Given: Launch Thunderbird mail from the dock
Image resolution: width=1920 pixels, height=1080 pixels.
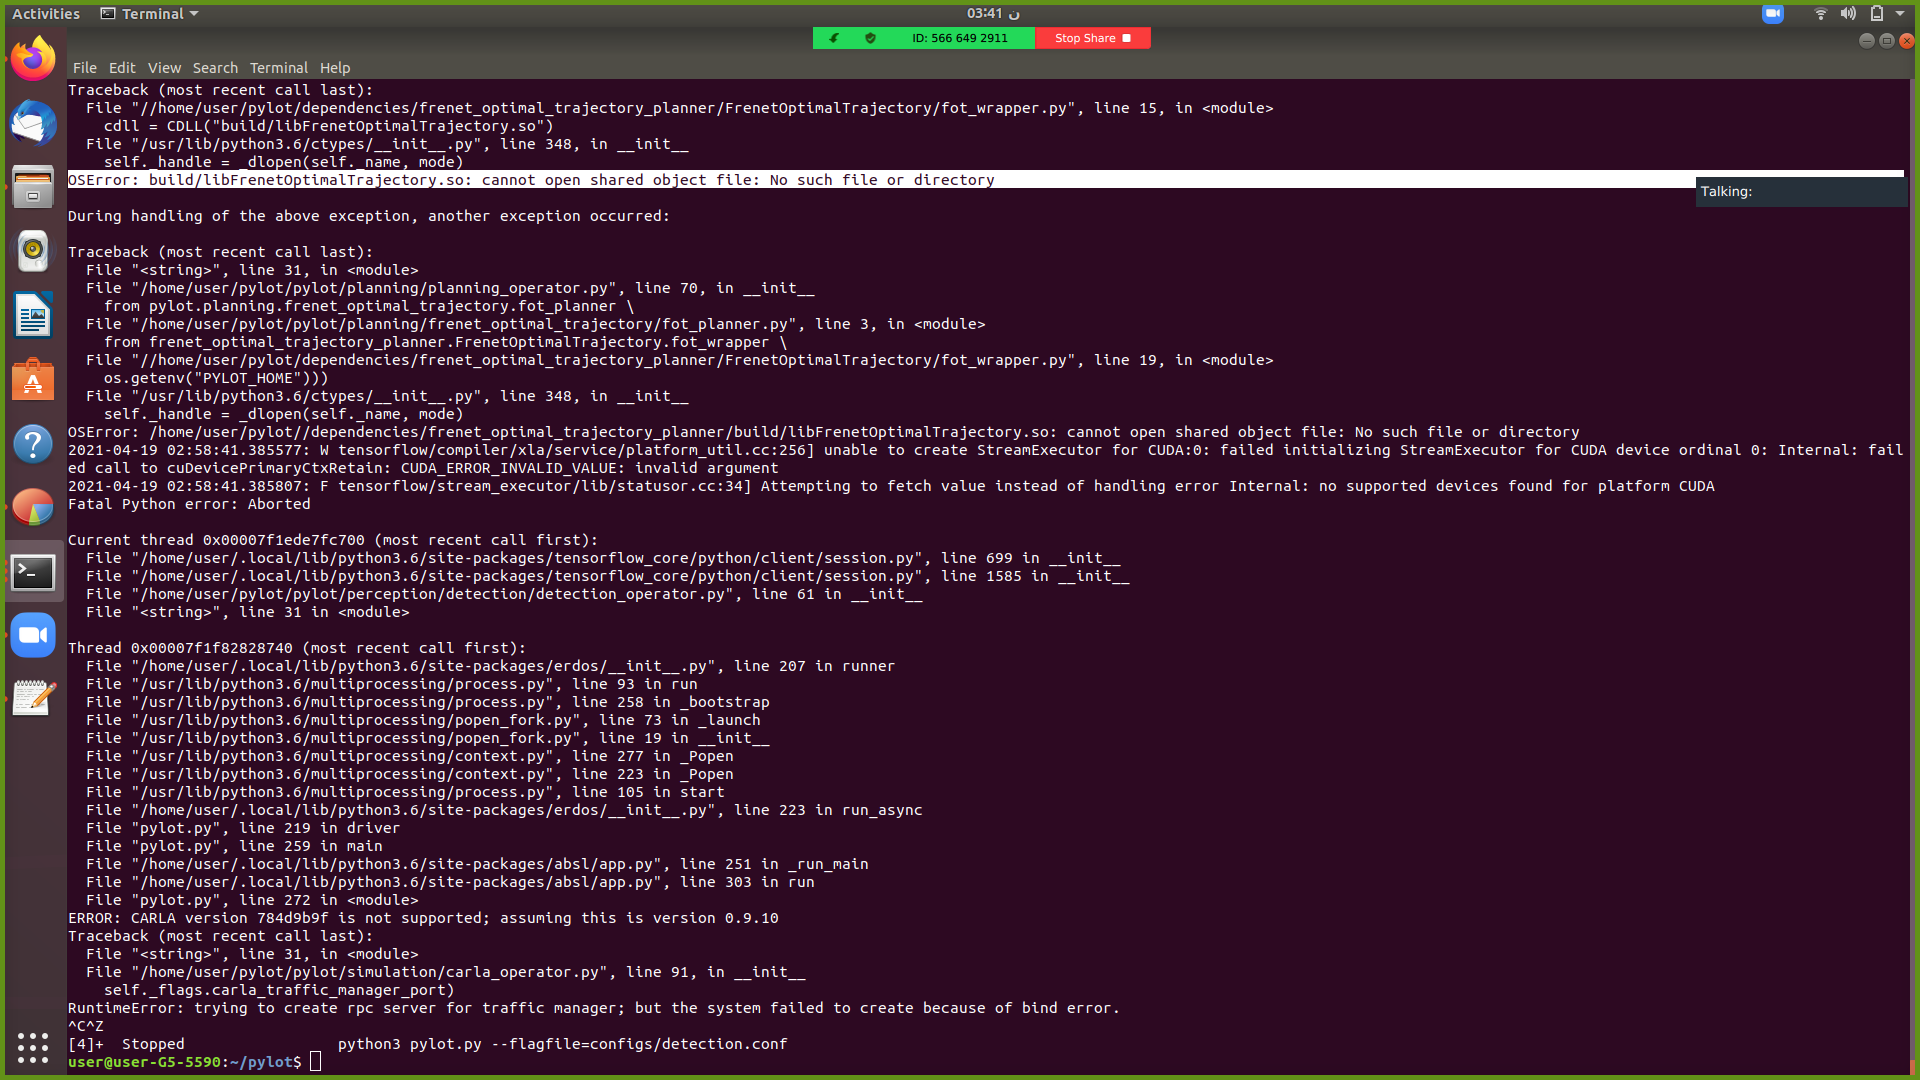Looking at the screenshot, I should click(x=33, y=123).
